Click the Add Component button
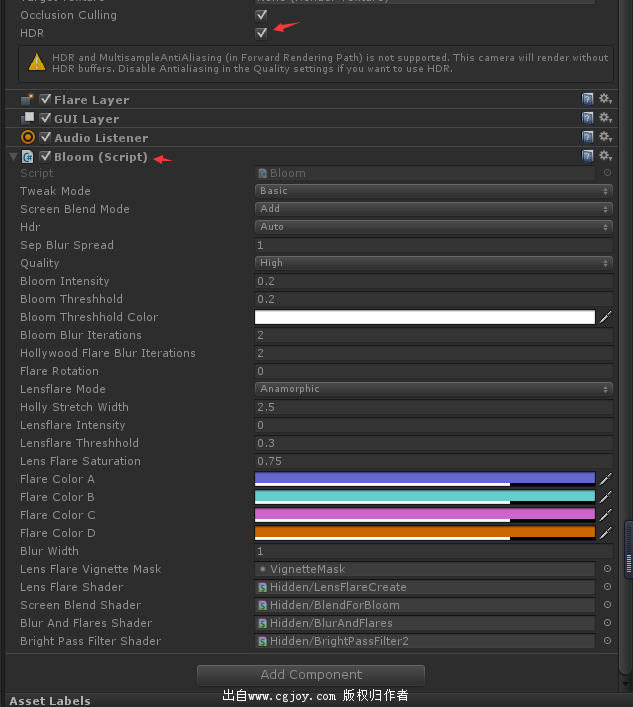Image resolution: width=633 pixels, height=707 pixels. pyautogui.click(x=311, y=675)
